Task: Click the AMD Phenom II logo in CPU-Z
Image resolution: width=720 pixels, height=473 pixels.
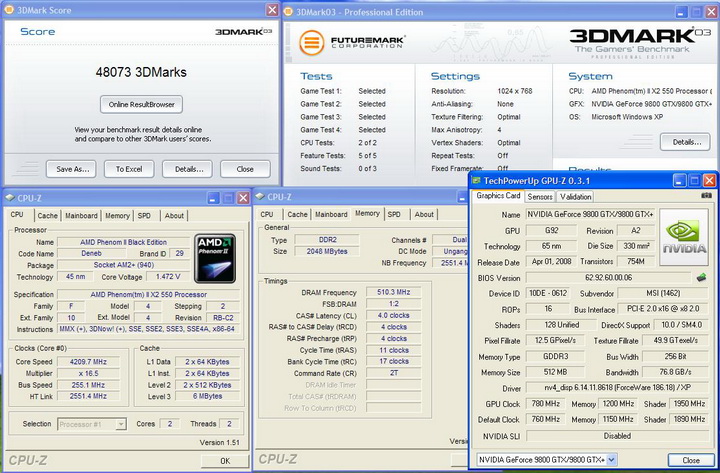Action: point(215,259)
